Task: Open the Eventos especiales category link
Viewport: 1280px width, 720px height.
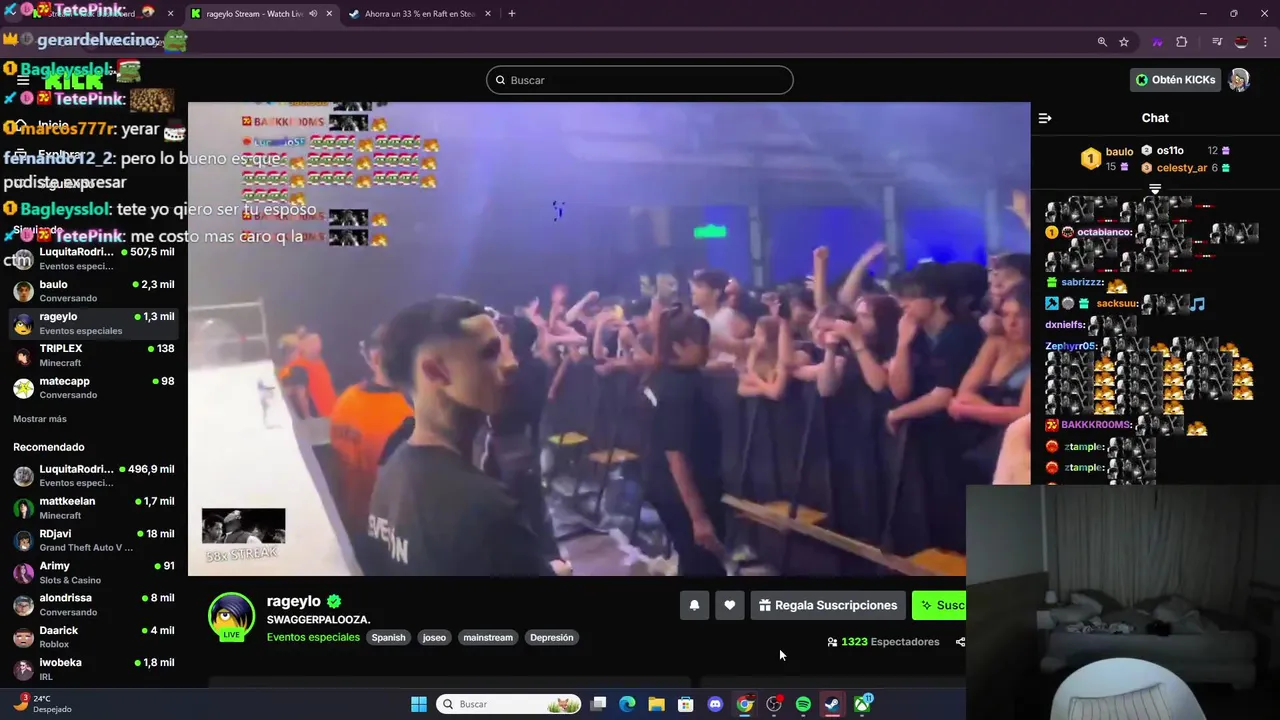Action: click(313, 637)
